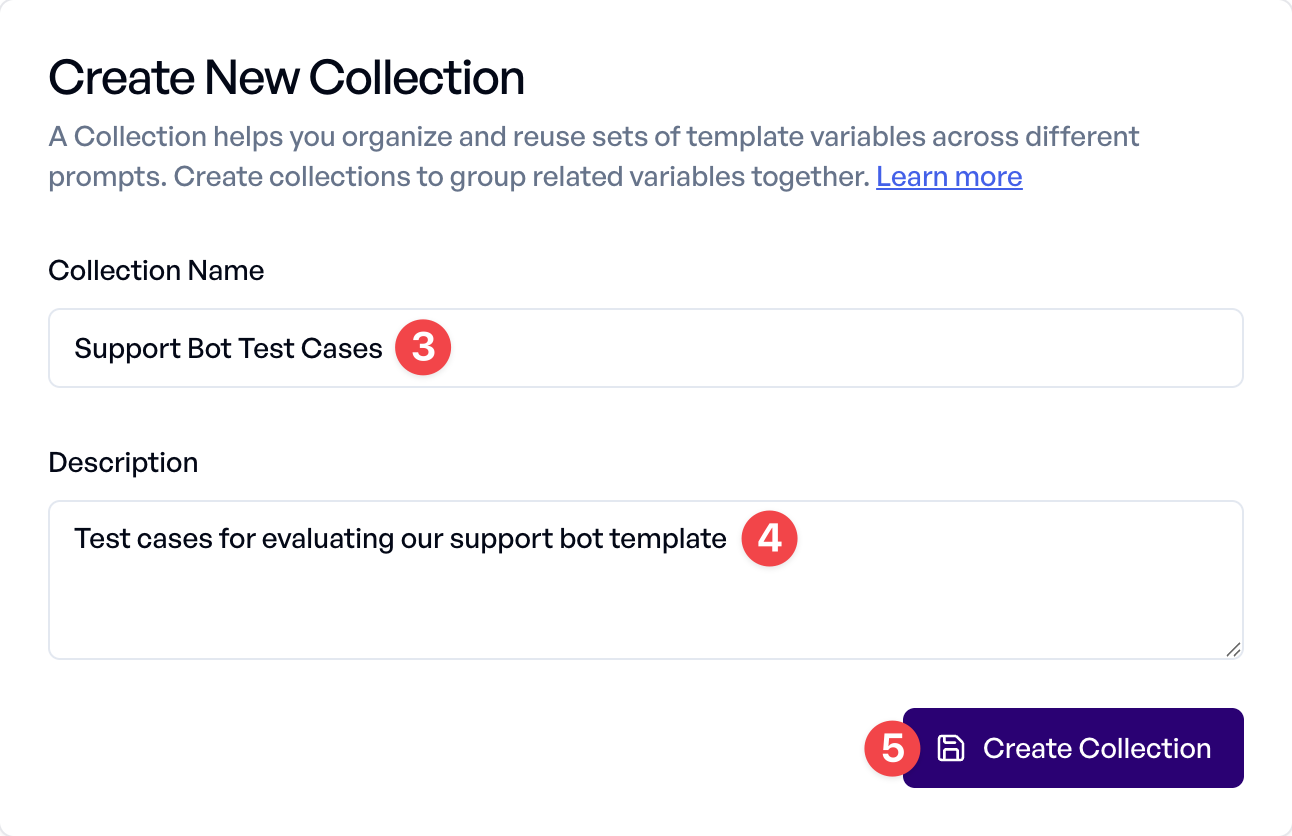The width and height of the screenshot is (1292, 836).
Task: Place cursor after the word template in the Description
Action: [728, 539]
